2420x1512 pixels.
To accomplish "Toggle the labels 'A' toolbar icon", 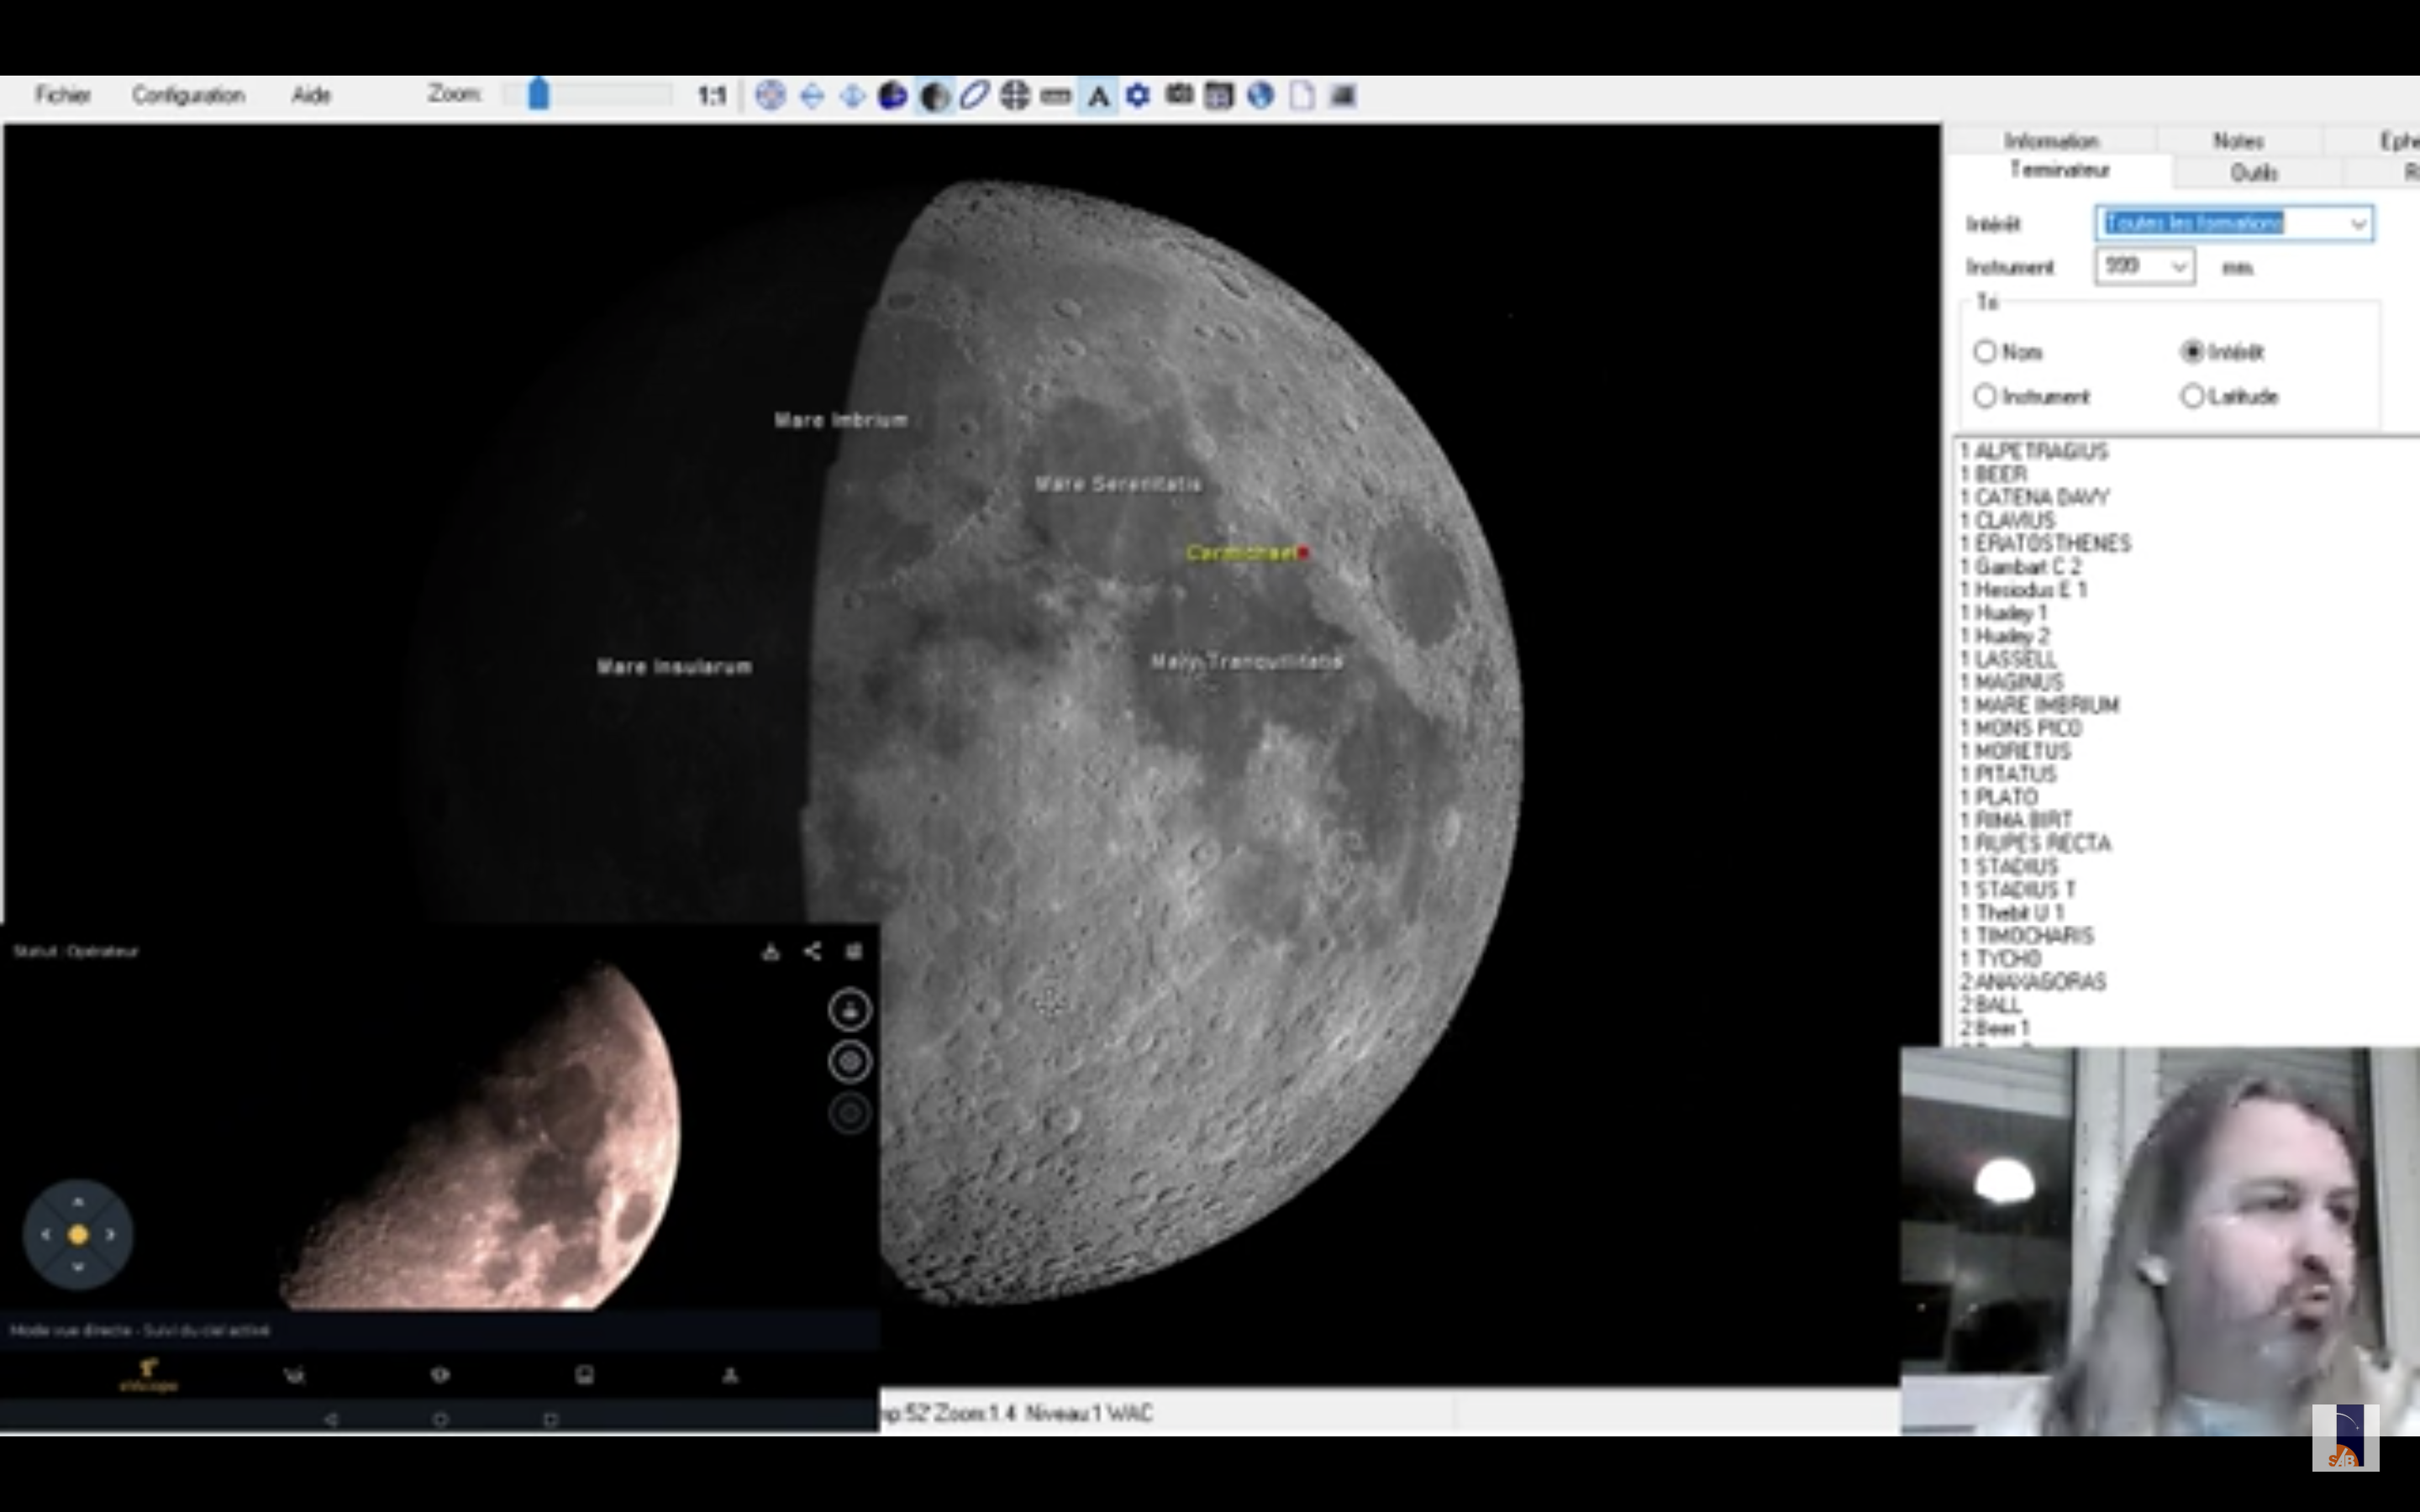I will point(1098,96).
